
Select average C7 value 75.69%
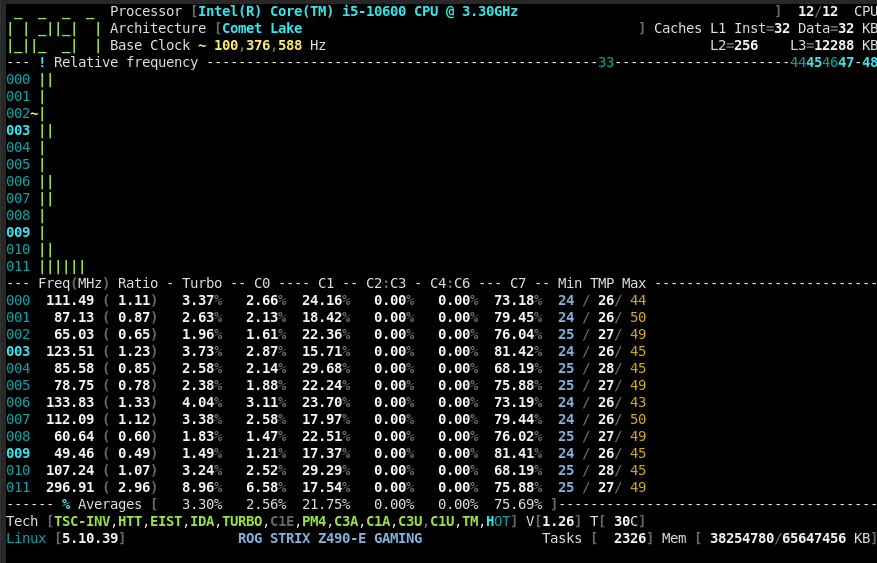coord(518,504)
